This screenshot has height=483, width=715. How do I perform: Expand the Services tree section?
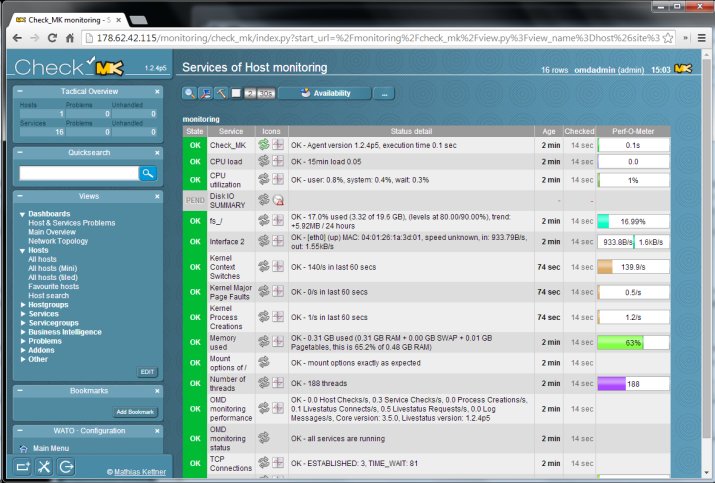pos(23,314)
